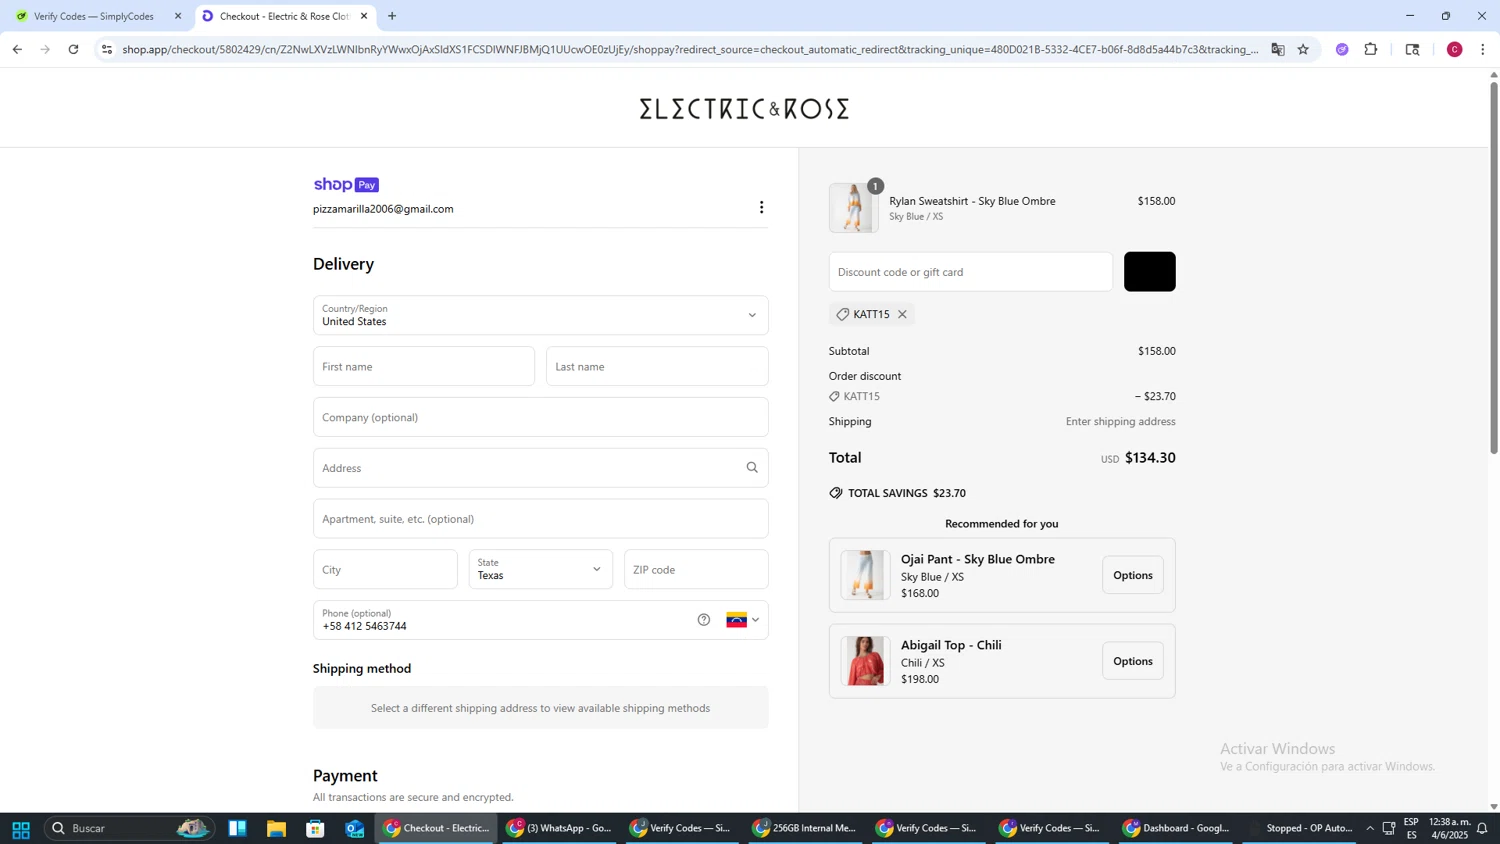
Task: Click the address search magnifier icon
Action: (x=752, y=468)
